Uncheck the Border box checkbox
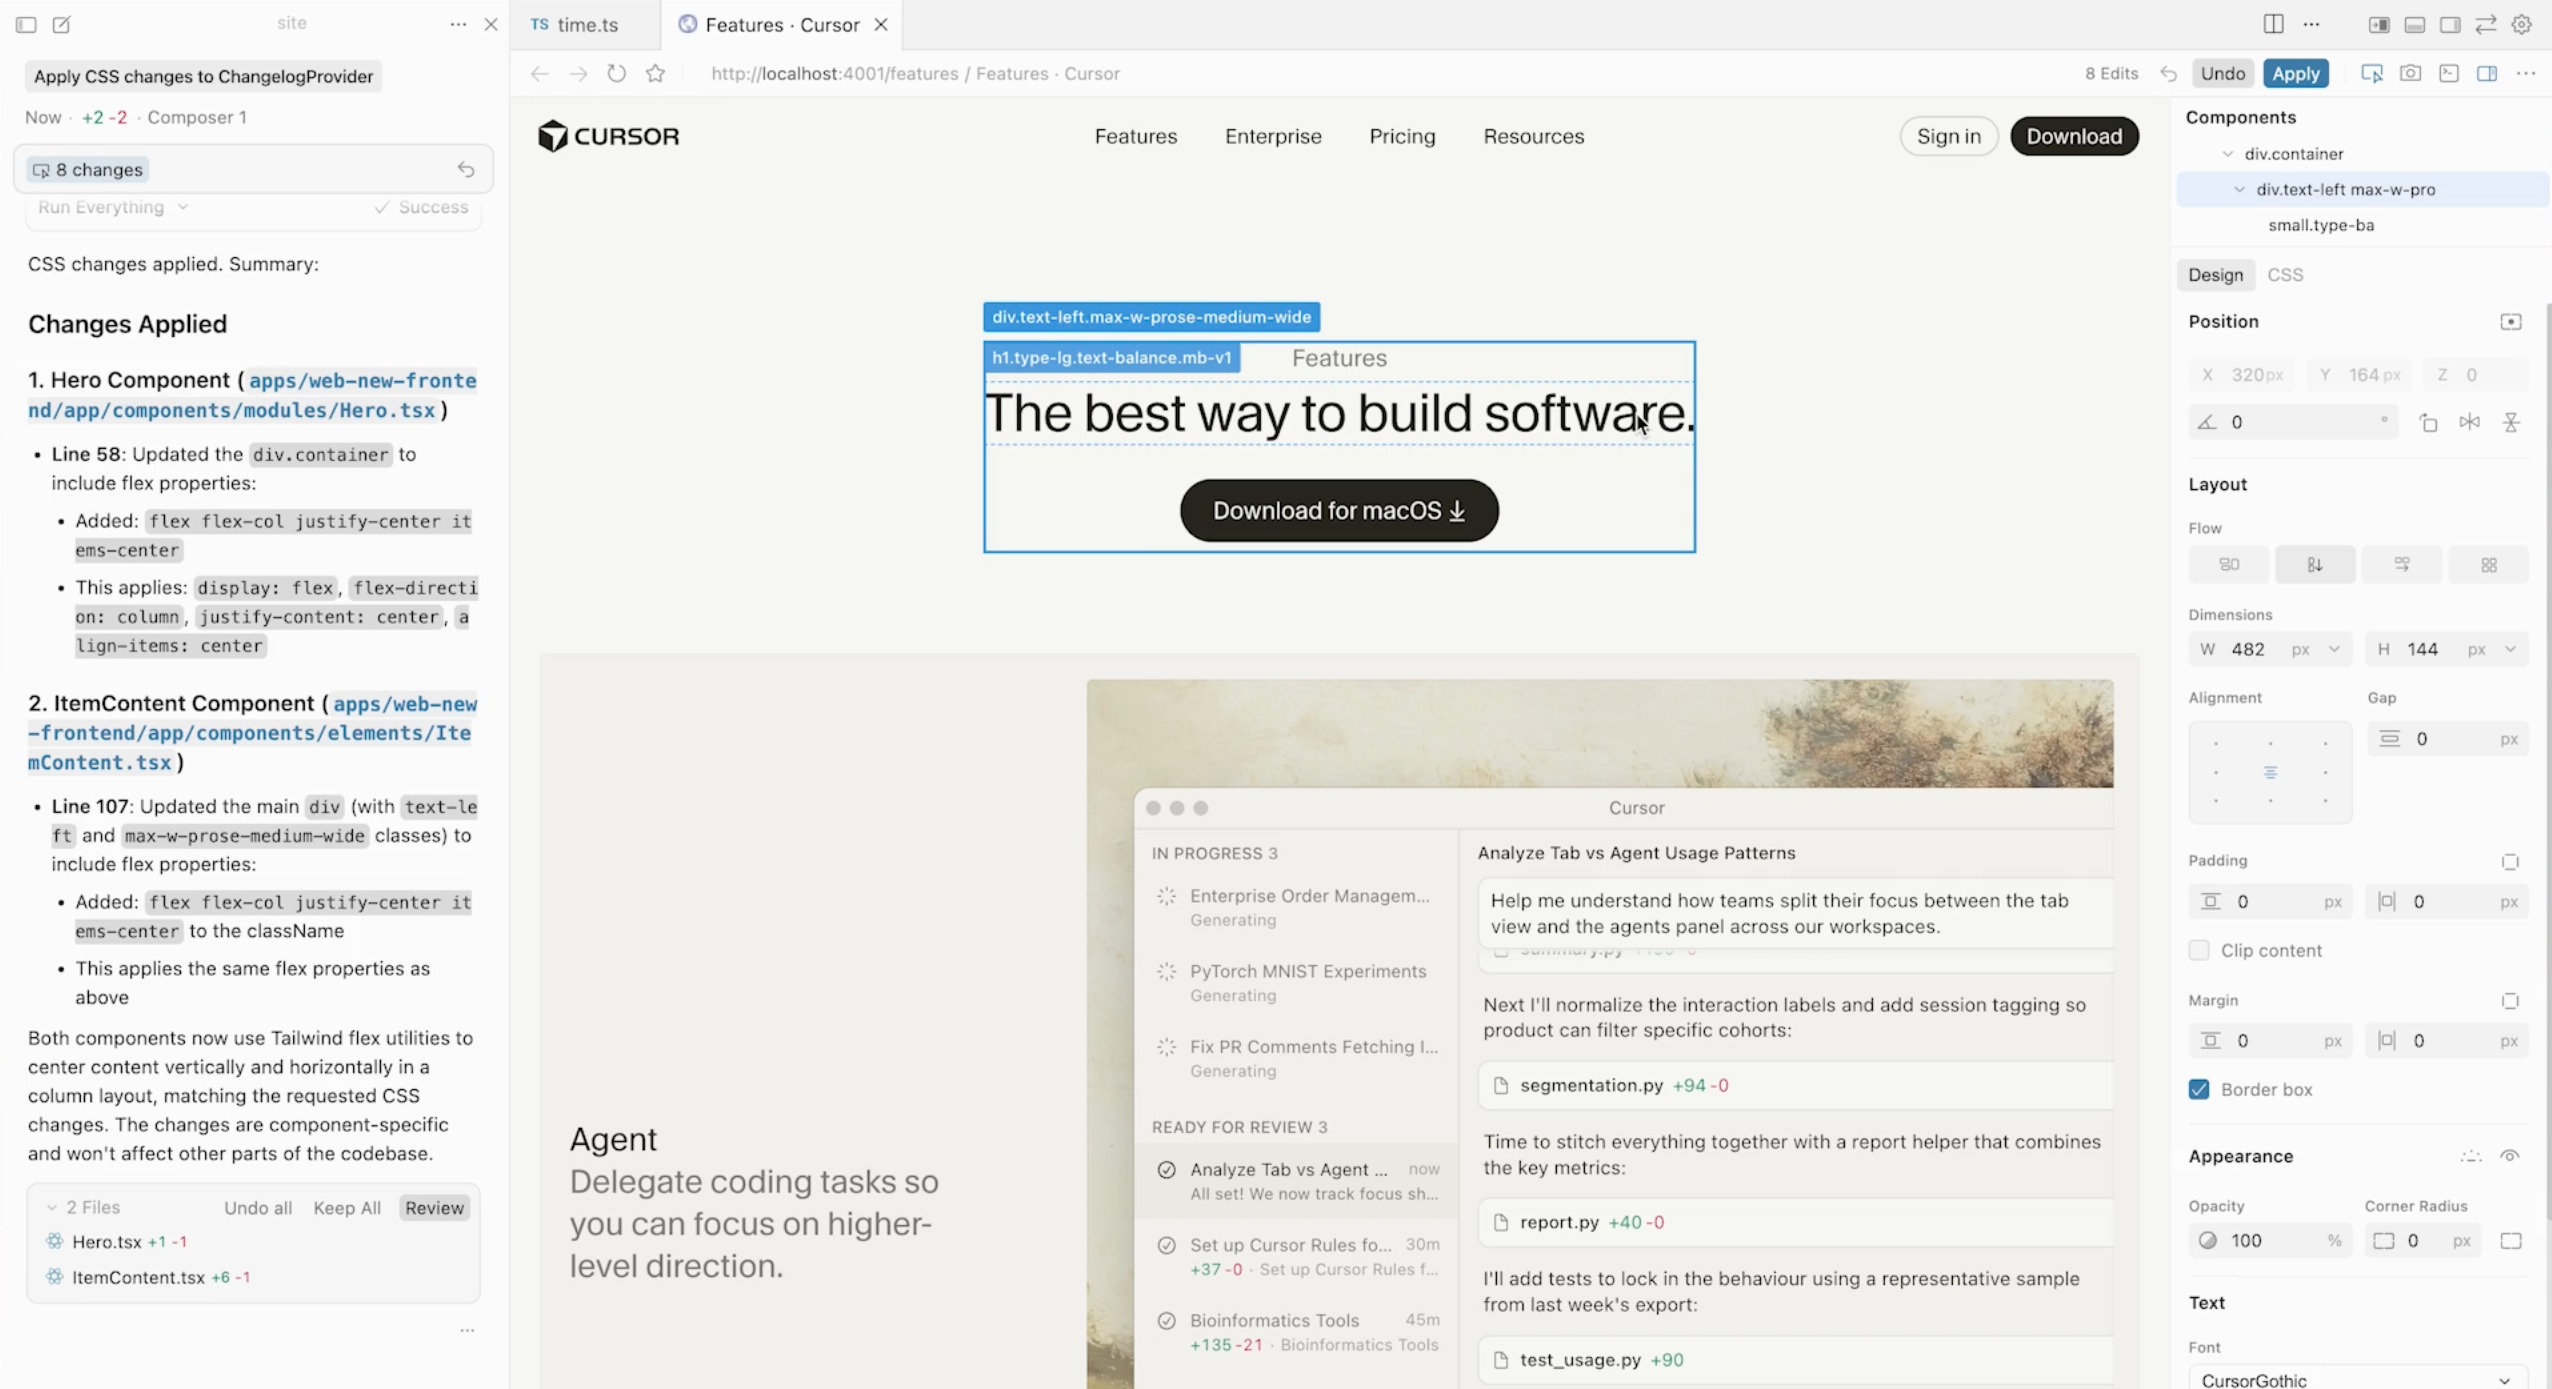The image size is (2552, 1389). tap(2200, 1089)
